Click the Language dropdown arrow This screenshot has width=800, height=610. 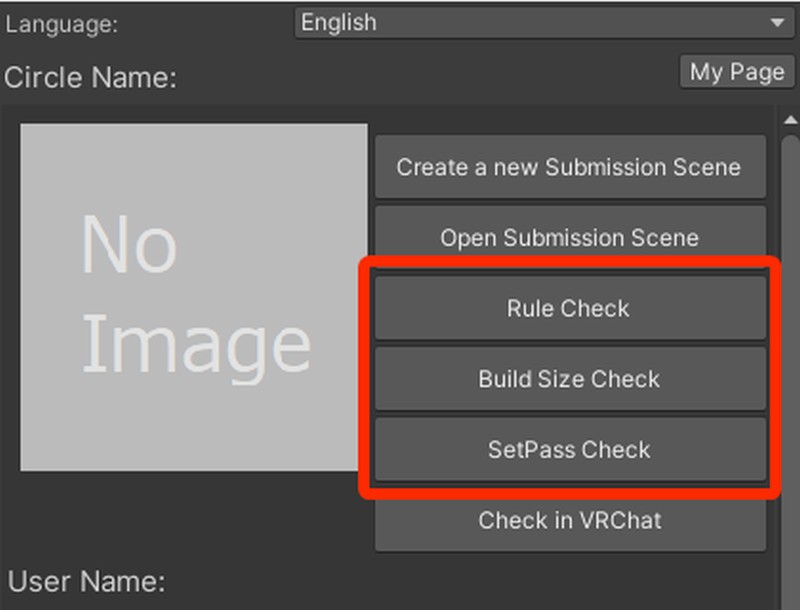pyautogui.click(x=777, y=22)
